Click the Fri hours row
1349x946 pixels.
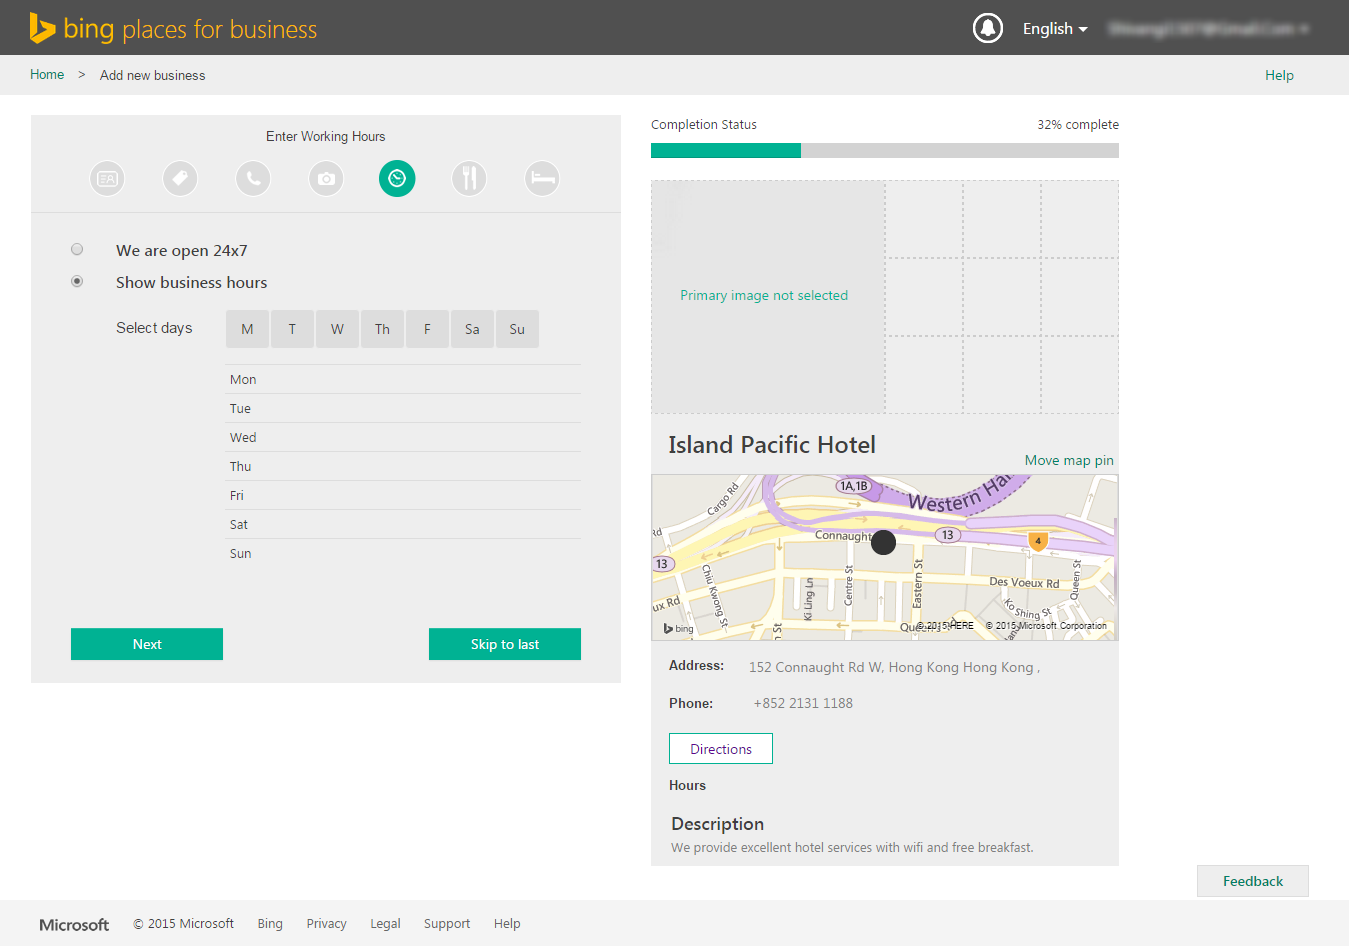click(403, 496)
